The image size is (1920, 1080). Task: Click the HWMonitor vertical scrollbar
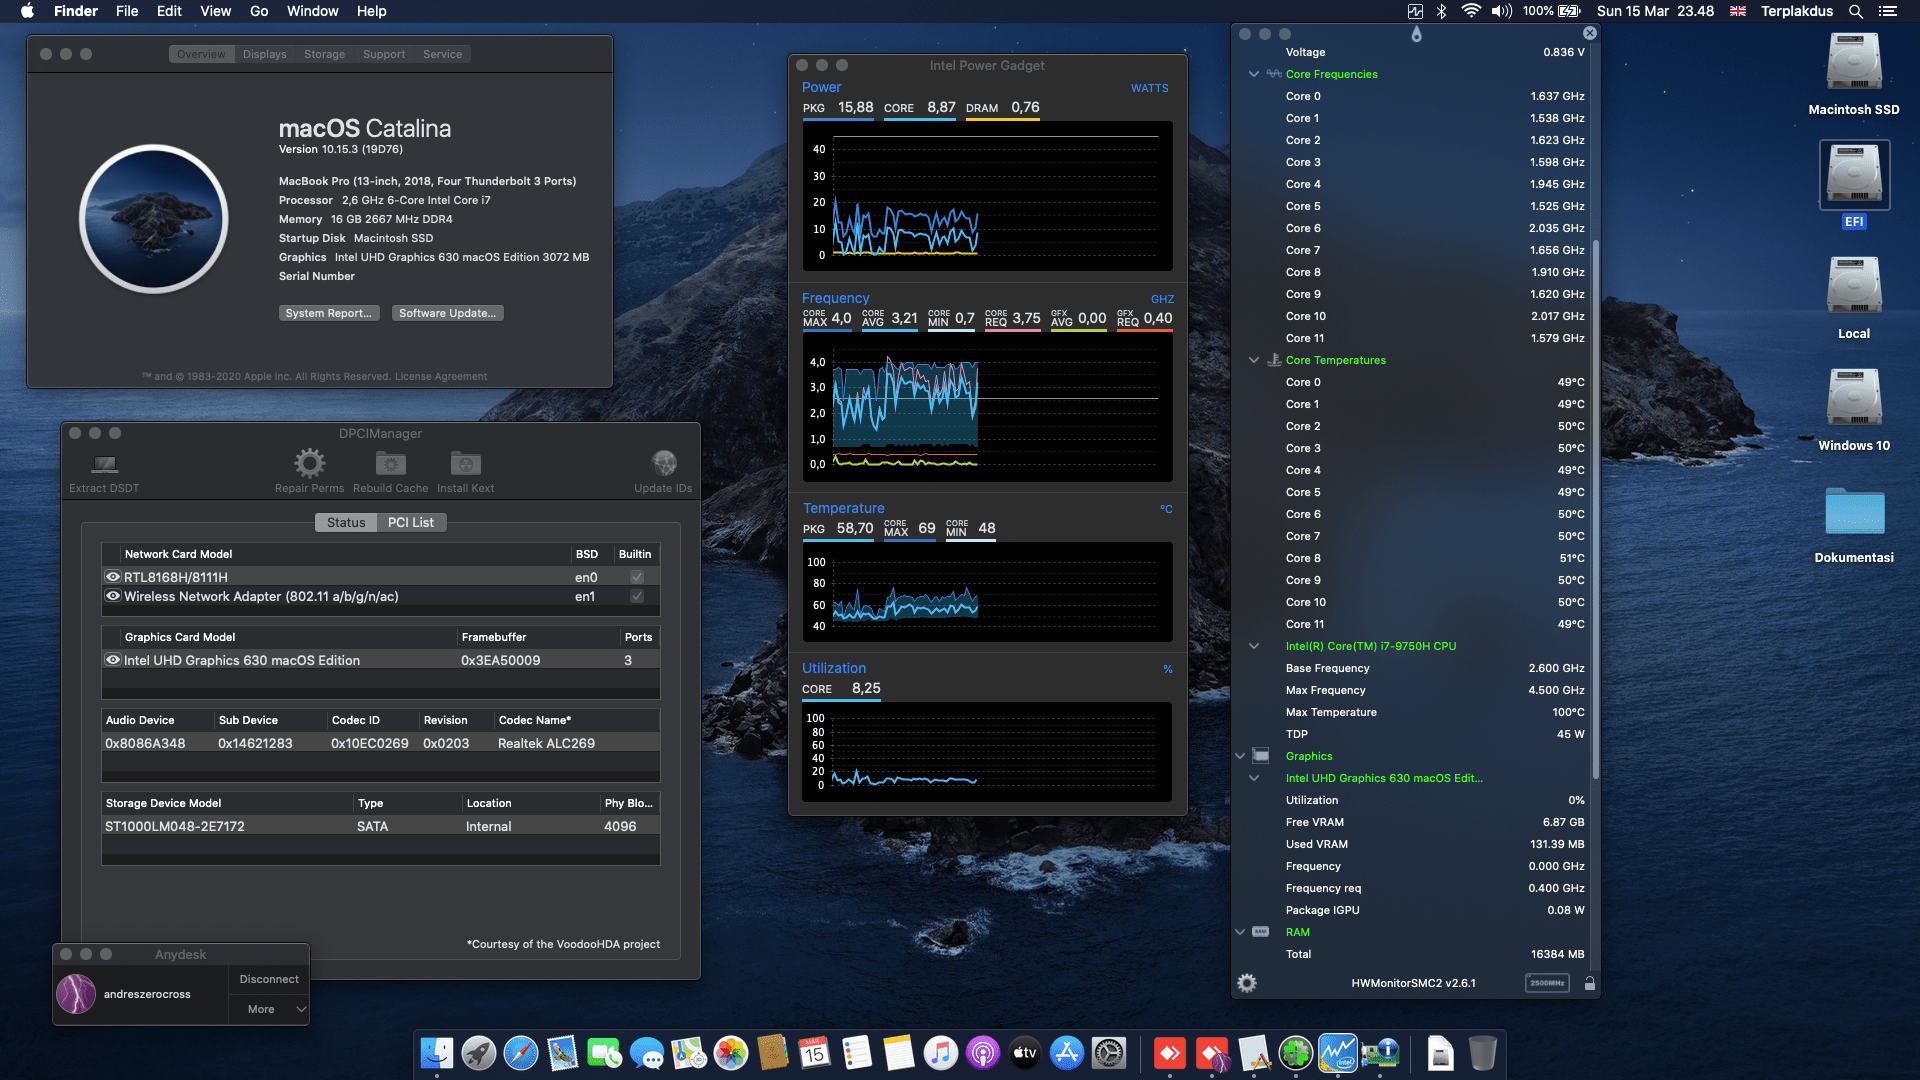point(1595,510)
